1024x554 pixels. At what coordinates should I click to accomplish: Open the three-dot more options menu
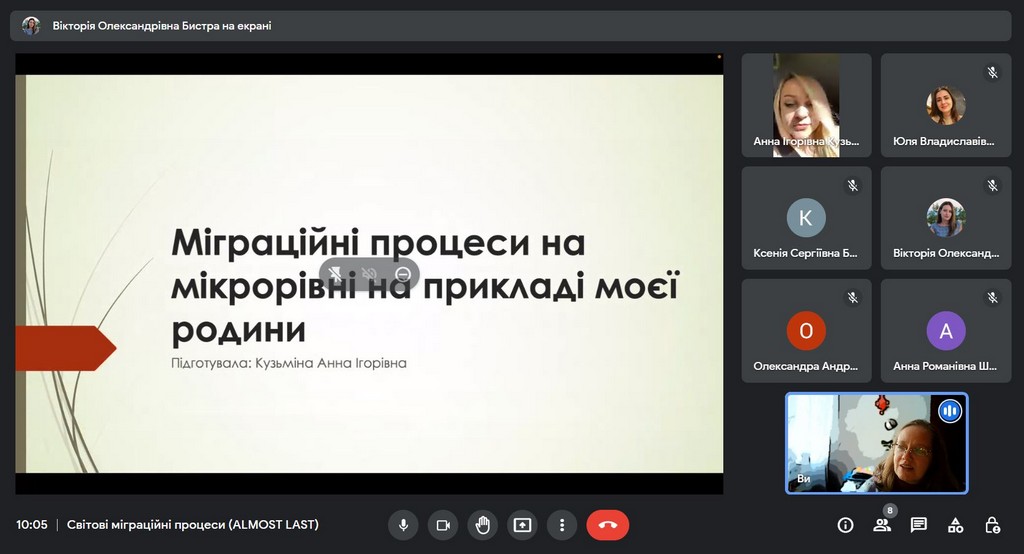(x=562, y=525)
